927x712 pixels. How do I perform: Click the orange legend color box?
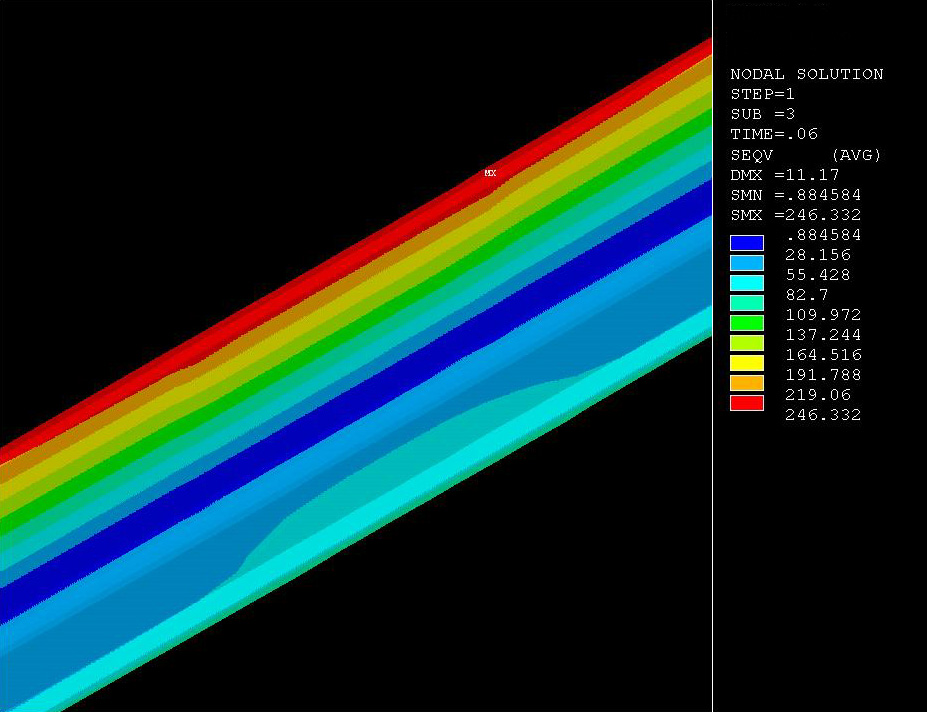pos(747,383)
